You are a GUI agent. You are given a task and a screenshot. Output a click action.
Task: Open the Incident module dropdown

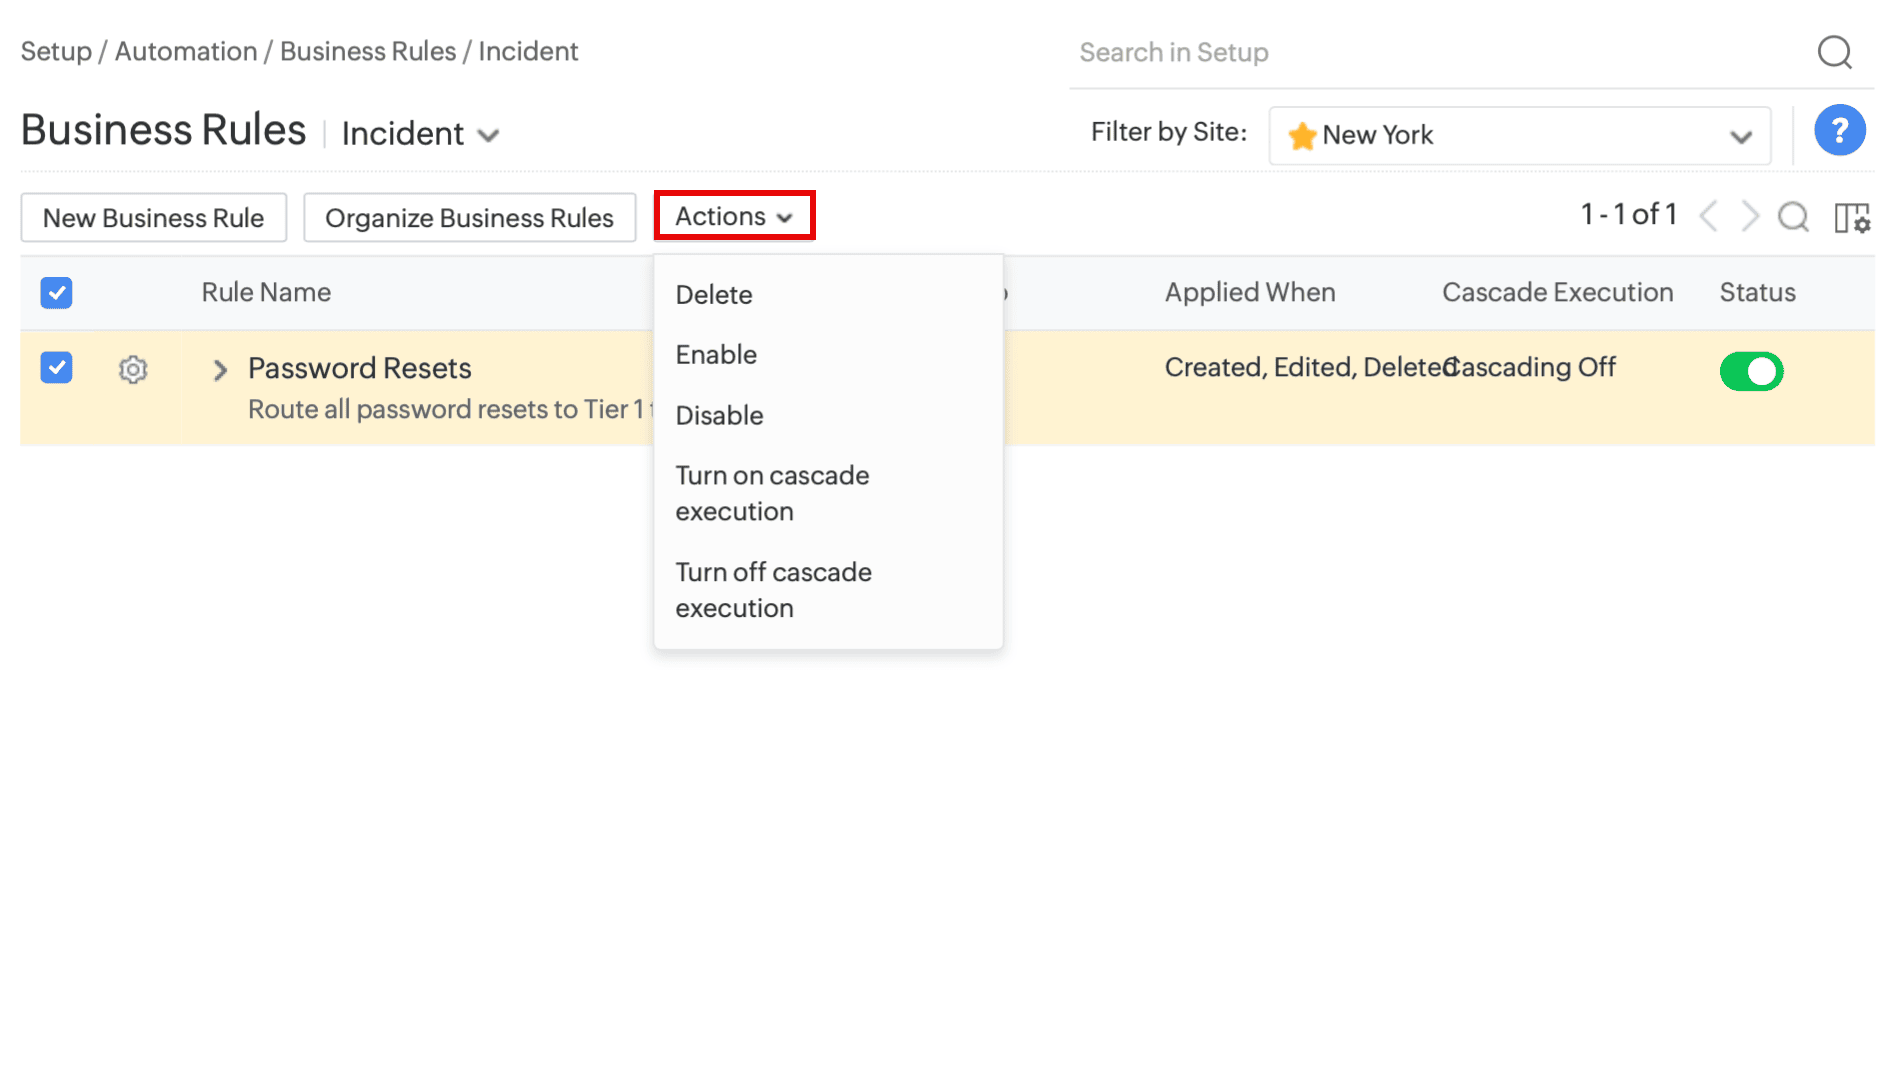click(420, 134)
